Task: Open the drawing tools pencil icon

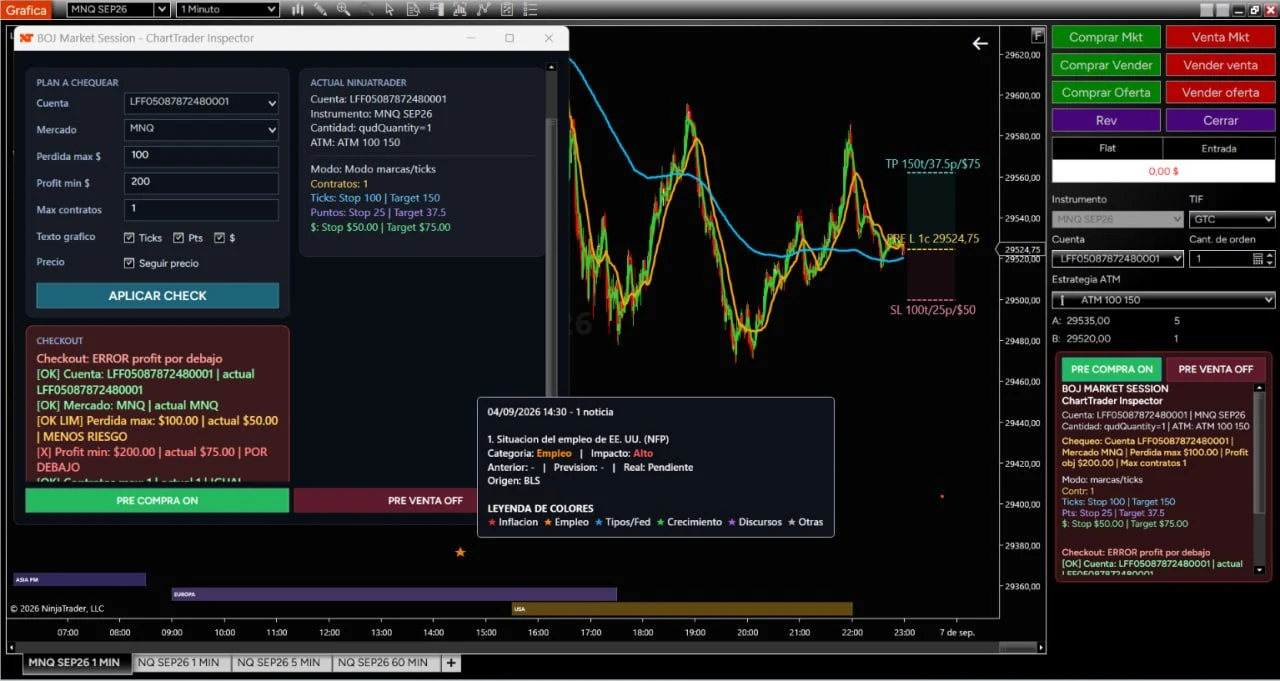Action: 320,10
